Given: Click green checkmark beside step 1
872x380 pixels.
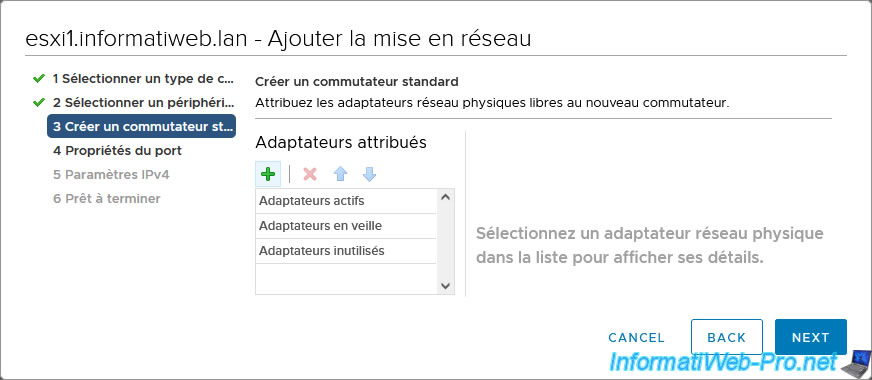Looking at the screenshot, I should [x=38, y=79].
